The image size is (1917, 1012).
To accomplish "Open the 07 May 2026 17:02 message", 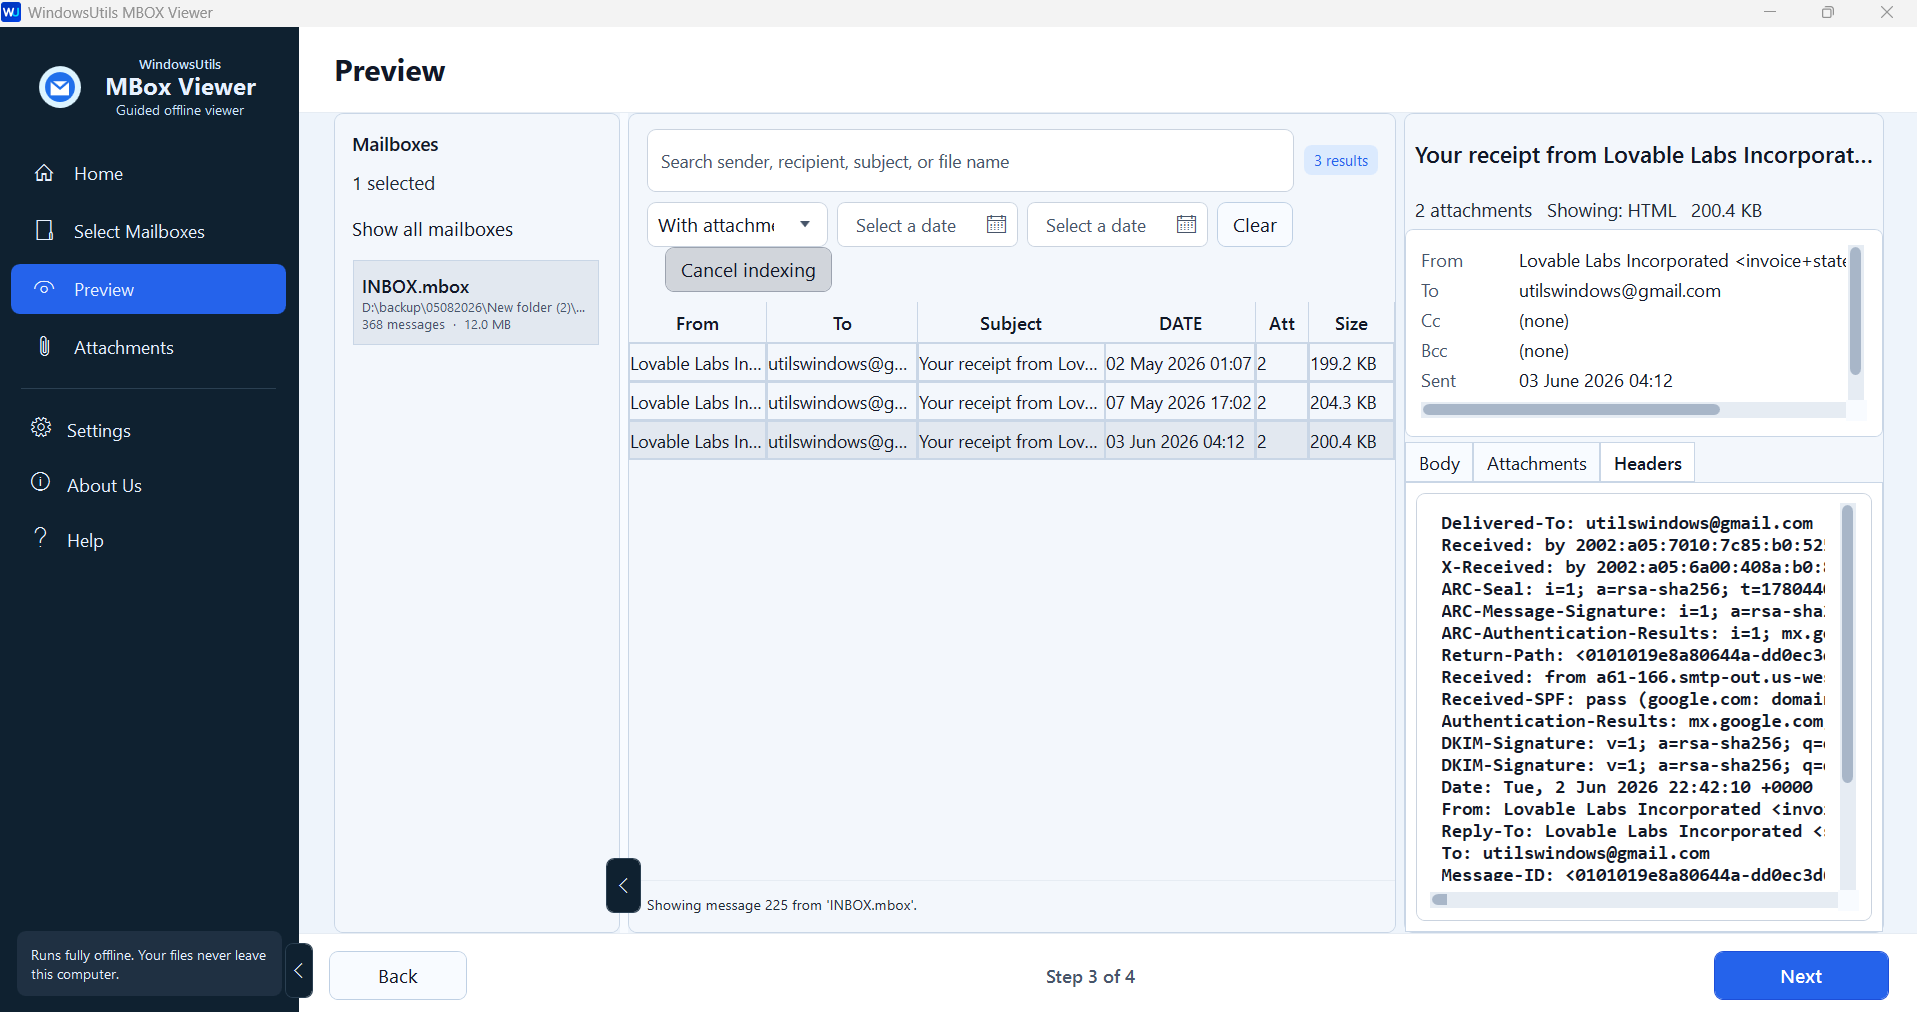I will coord(1011,402).
